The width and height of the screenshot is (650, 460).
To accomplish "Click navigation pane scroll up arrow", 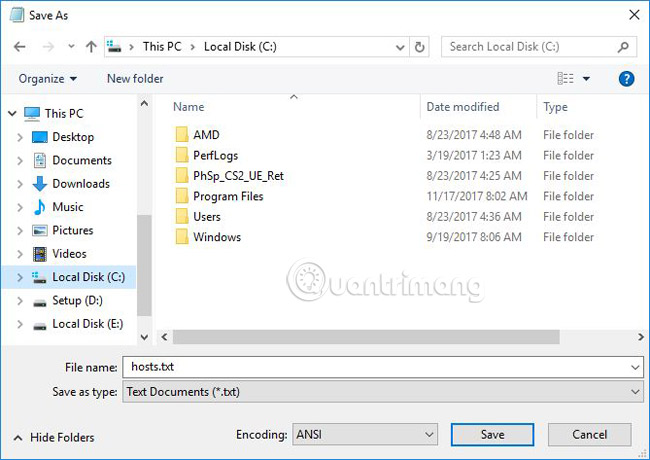I will 144,103.
